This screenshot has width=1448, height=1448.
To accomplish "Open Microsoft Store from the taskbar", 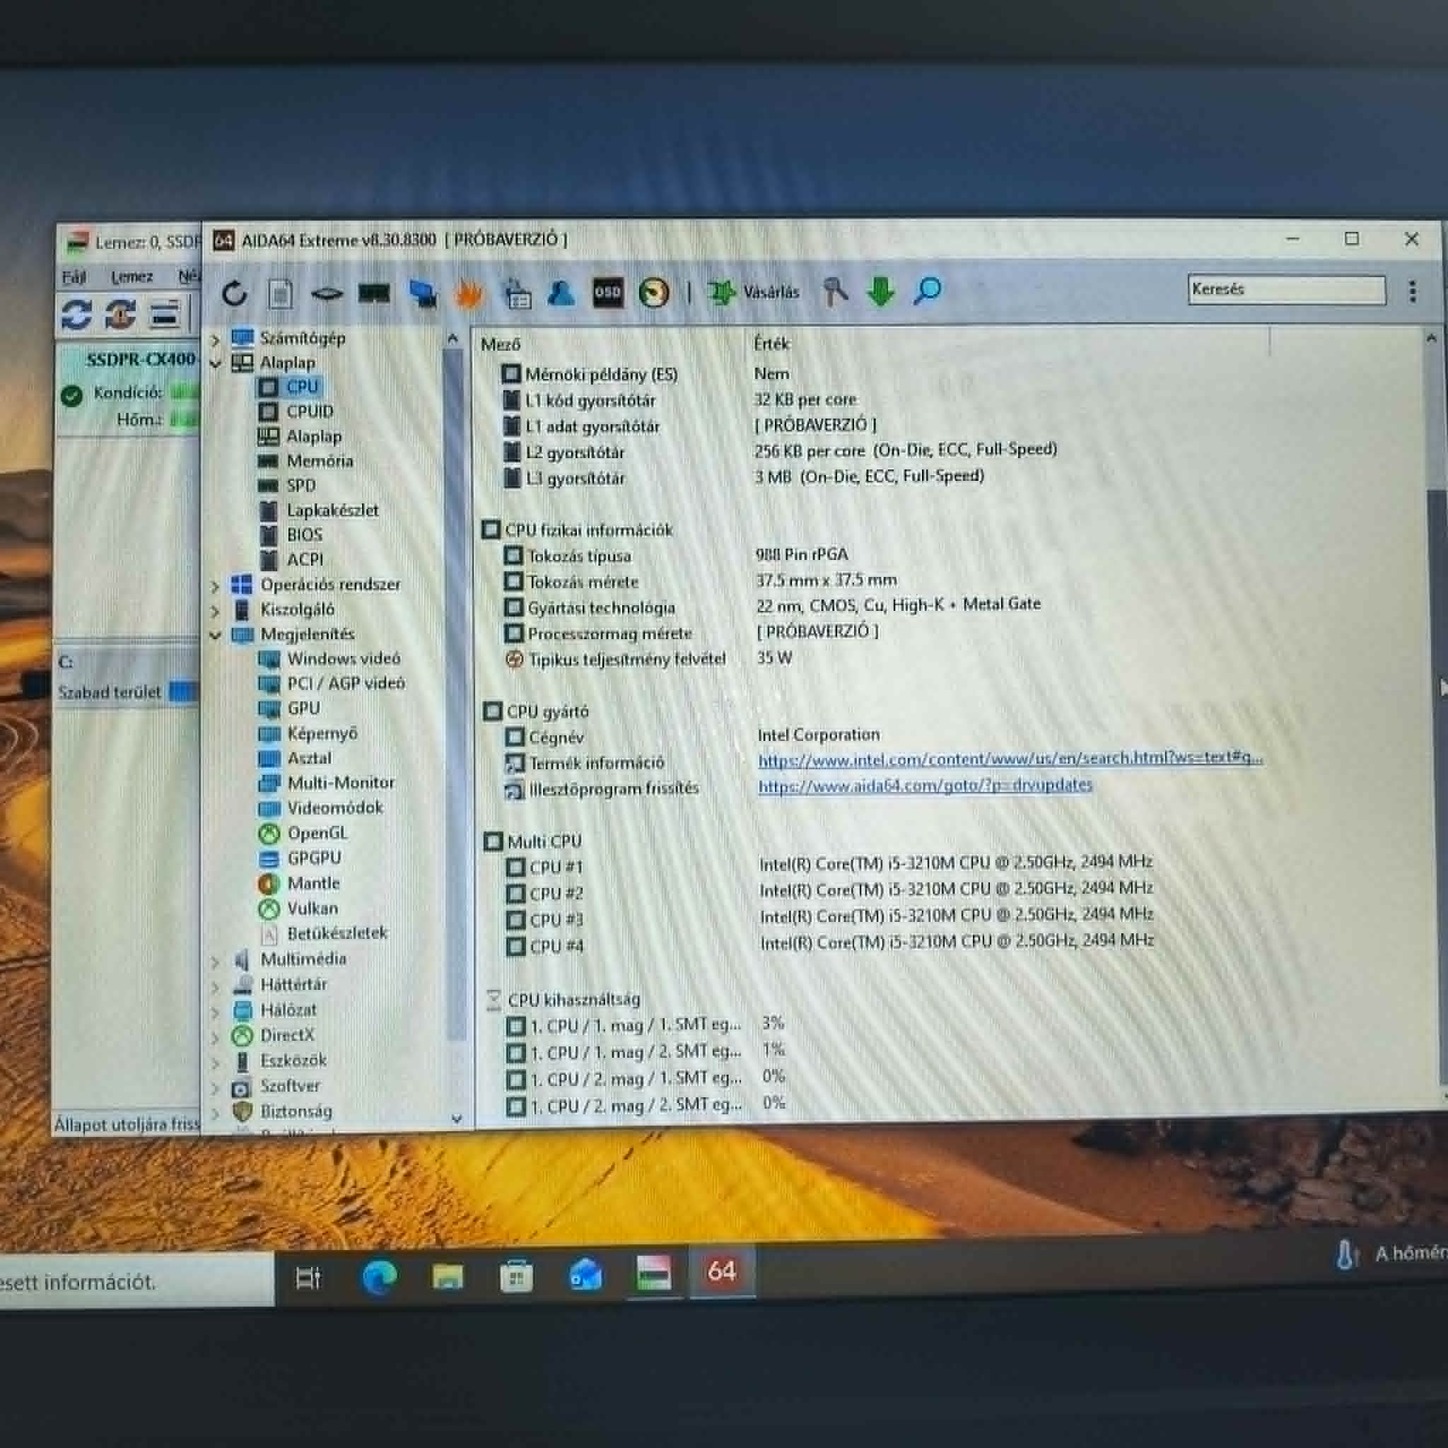I will click(x=516, y=1275).
